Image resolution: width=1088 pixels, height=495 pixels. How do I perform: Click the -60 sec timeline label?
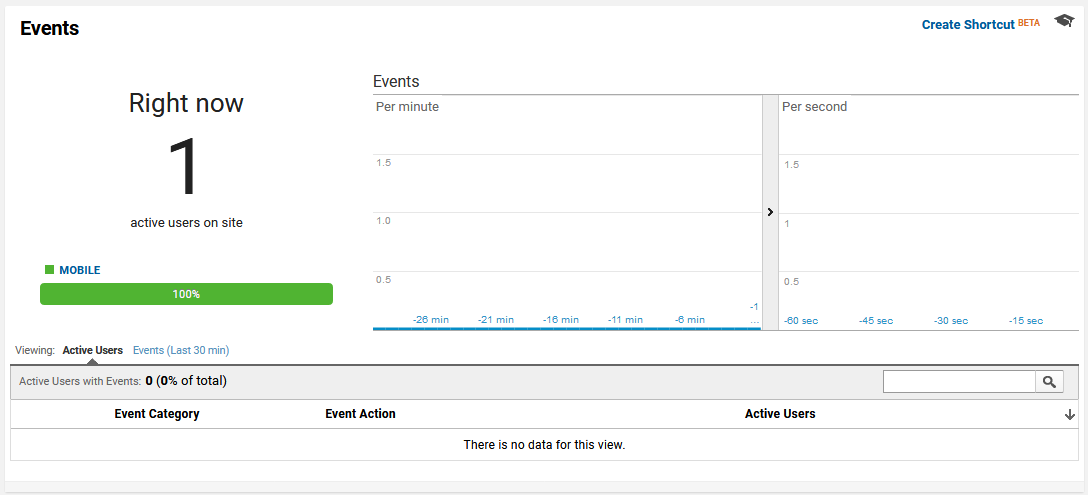801,321
